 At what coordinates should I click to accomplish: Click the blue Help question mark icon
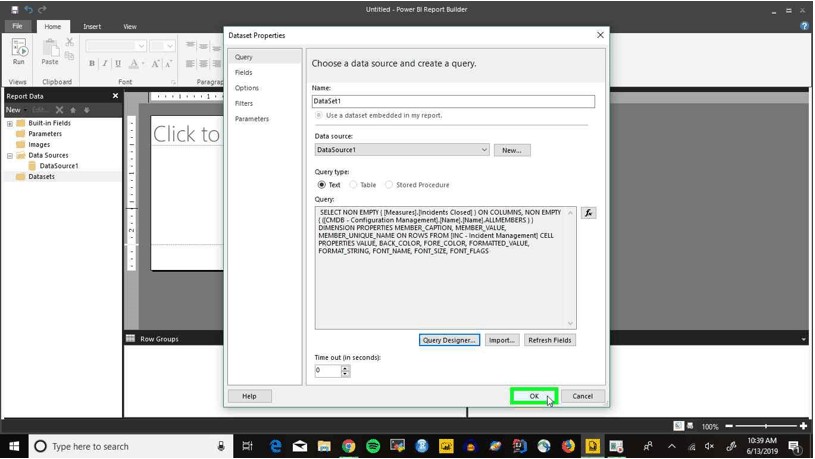804,26
